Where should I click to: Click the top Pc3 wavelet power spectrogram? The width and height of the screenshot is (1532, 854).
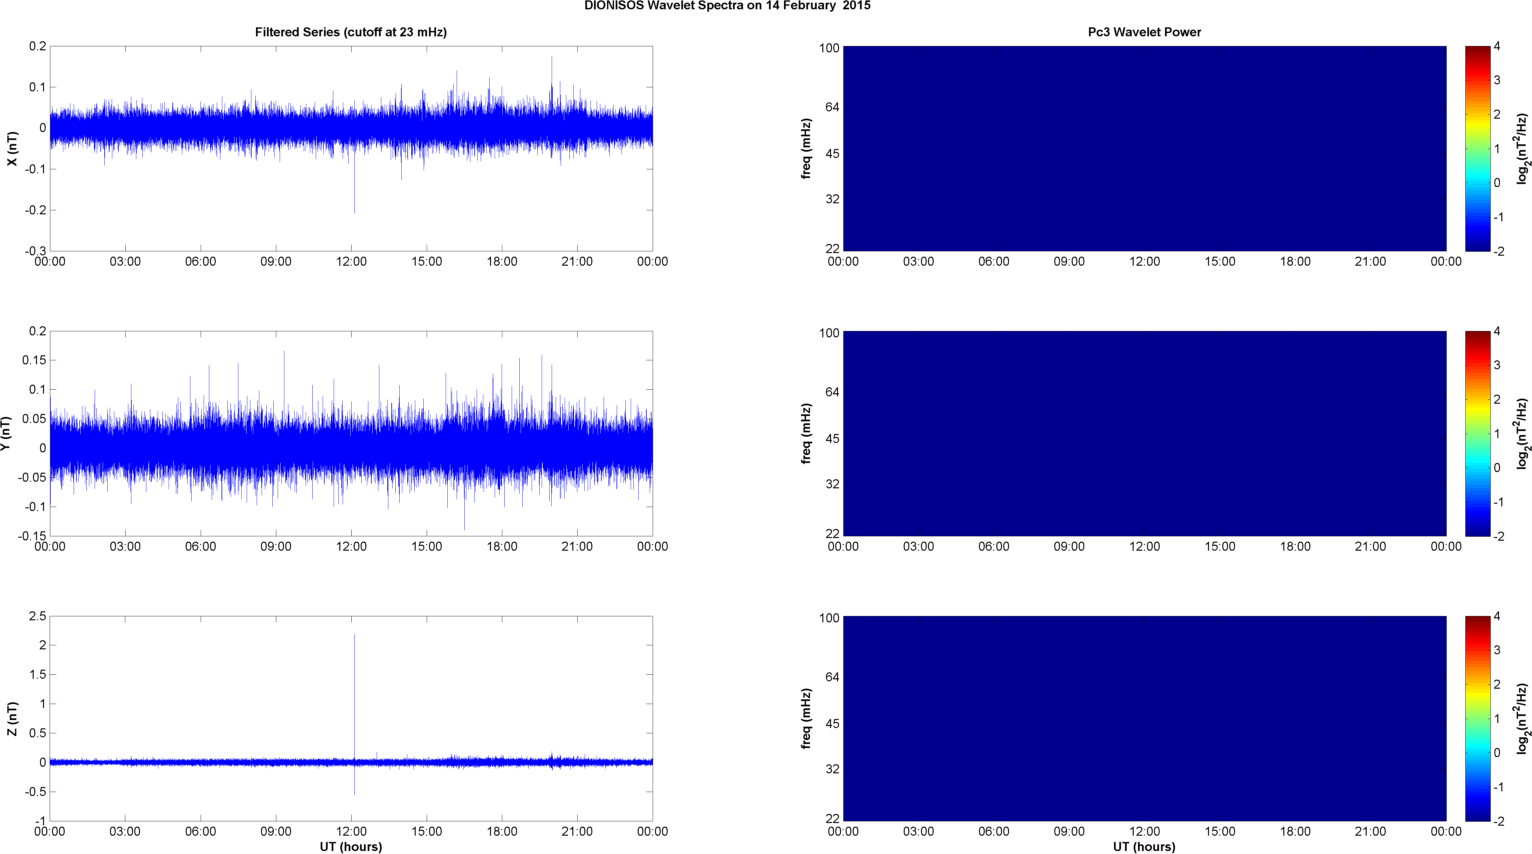pyautogui.click(x=1144, y=149)
